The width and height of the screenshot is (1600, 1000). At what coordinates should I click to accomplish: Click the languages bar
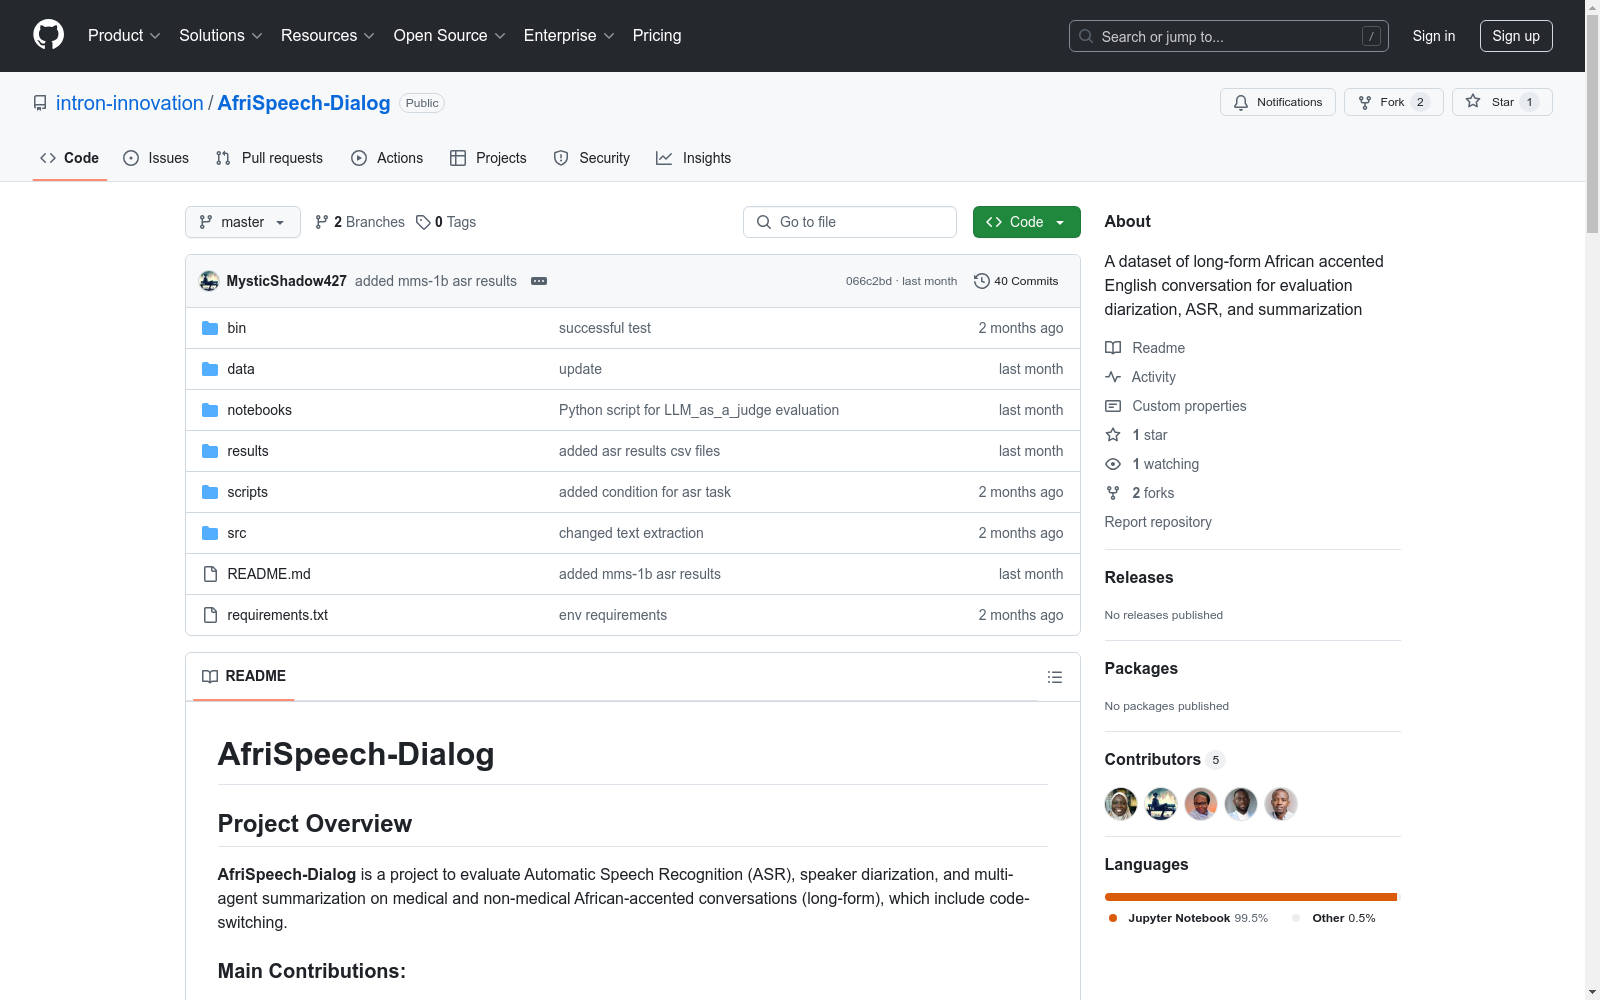1251,897
